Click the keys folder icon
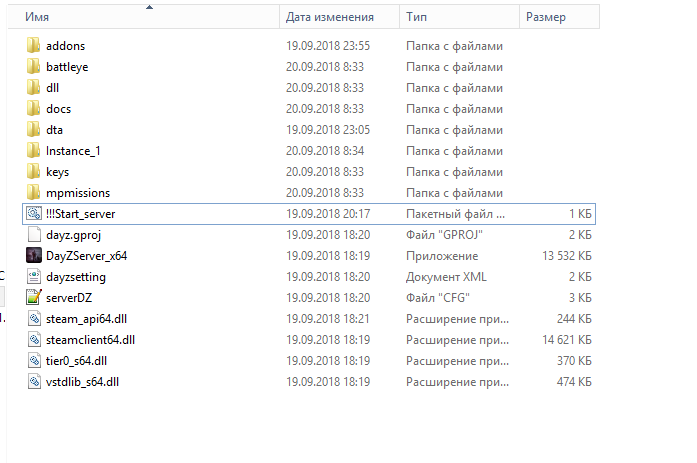The image size is (697, 463). [x=33, y=172]
